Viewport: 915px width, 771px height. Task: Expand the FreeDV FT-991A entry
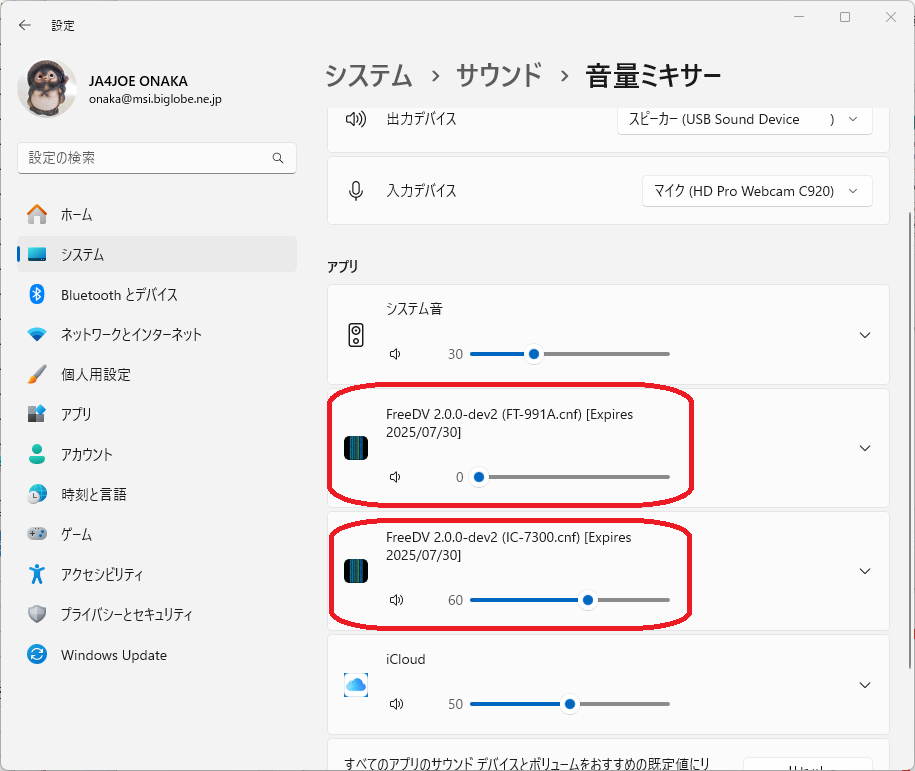click(x=865, y=448)
